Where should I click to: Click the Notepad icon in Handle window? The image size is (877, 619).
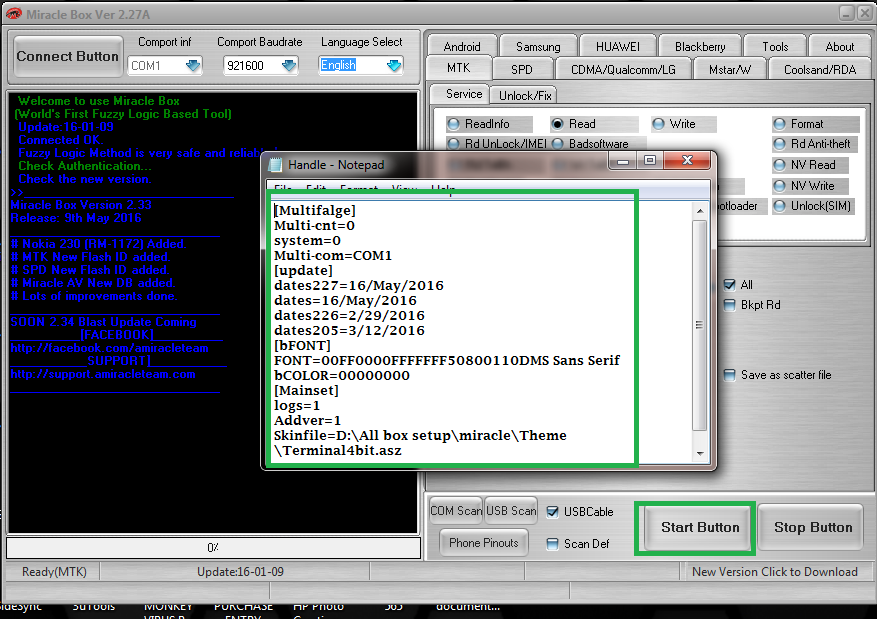click(x=275, y=164)
